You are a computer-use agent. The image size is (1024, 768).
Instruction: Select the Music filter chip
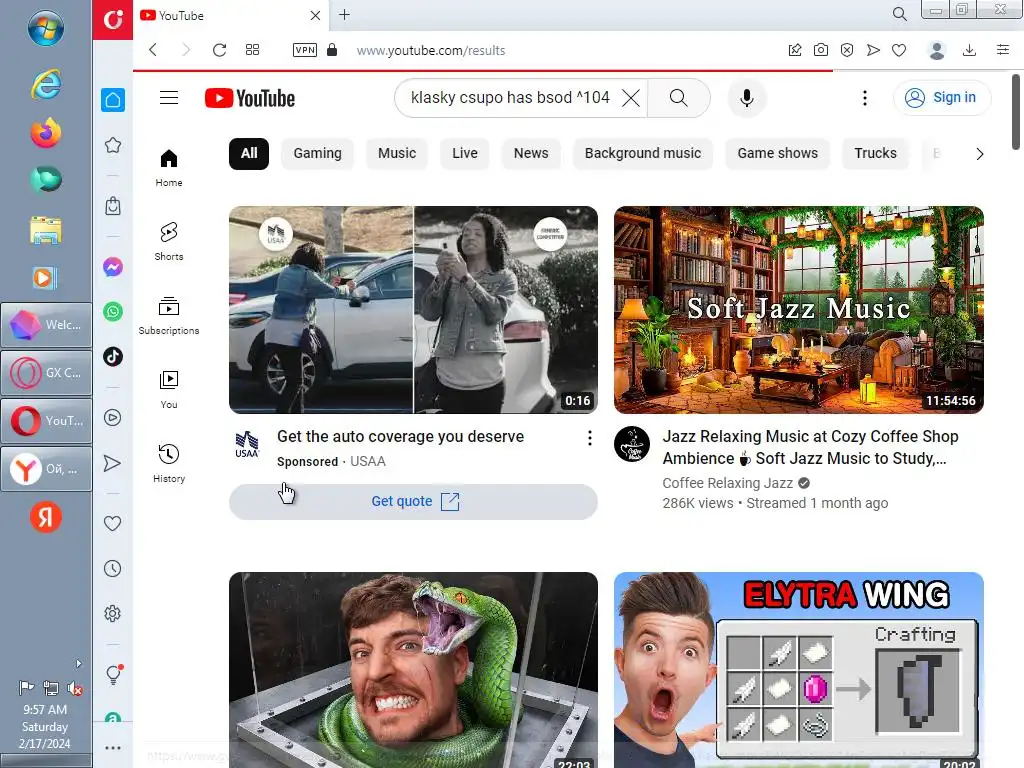(x=397, y=153)
